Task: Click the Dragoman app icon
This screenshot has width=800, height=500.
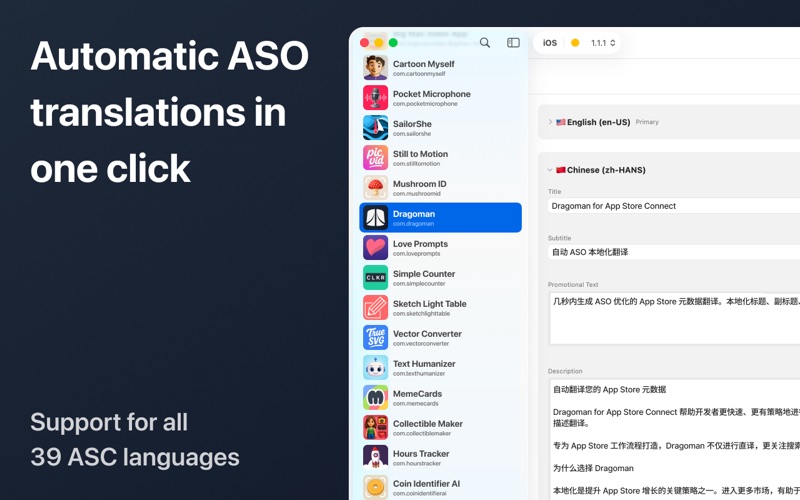Action: 376,218
